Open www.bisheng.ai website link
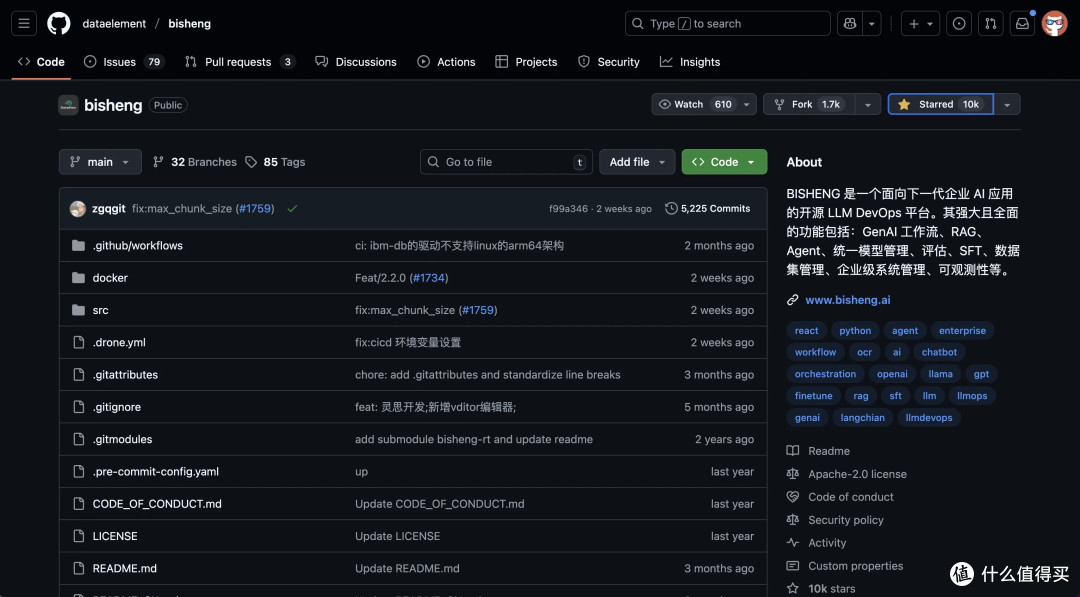Screen dimensions: 1080x597 (x=848, y=300)
